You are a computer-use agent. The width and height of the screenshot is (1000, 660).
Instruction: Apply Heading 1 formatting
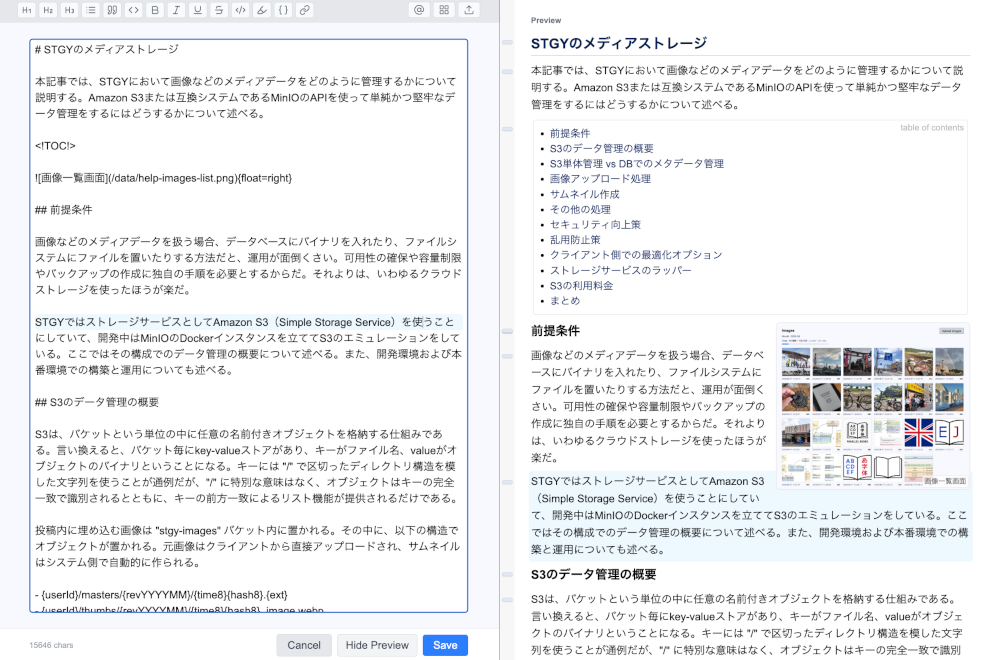tap(27, 10)
